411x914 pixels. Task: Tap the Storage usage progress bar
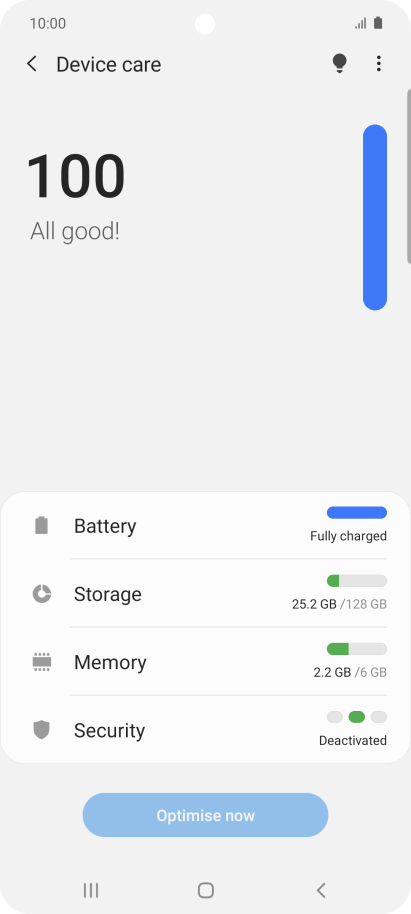(x=357, y=581)
